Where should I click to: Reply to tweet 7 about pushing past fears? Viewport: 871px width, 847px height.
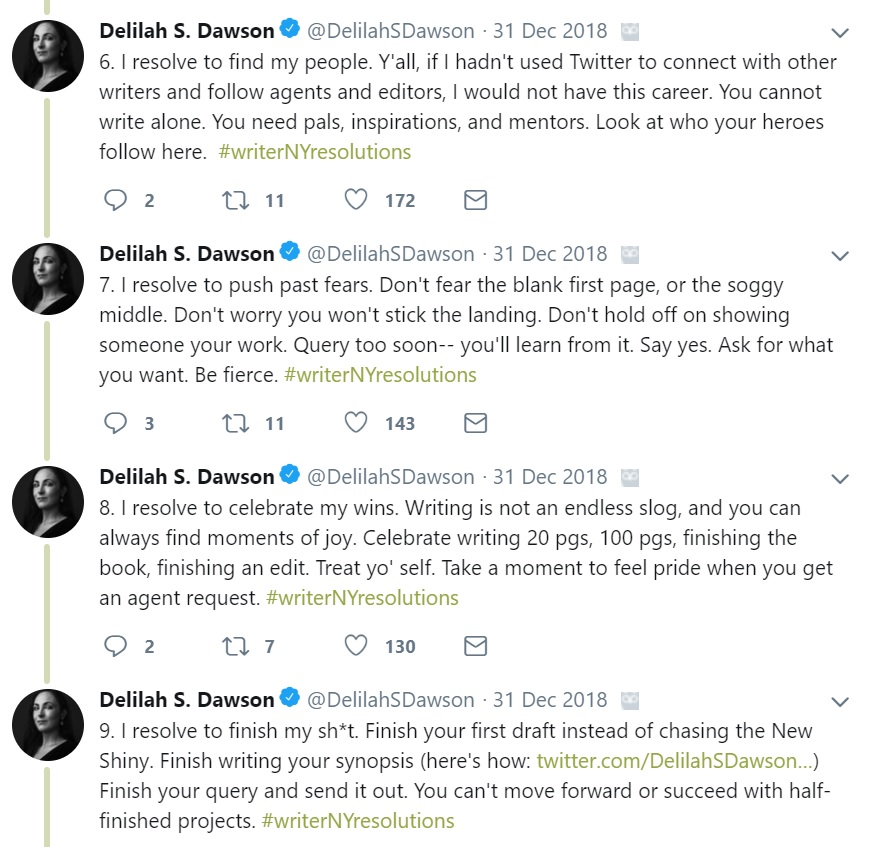point(117,423)
